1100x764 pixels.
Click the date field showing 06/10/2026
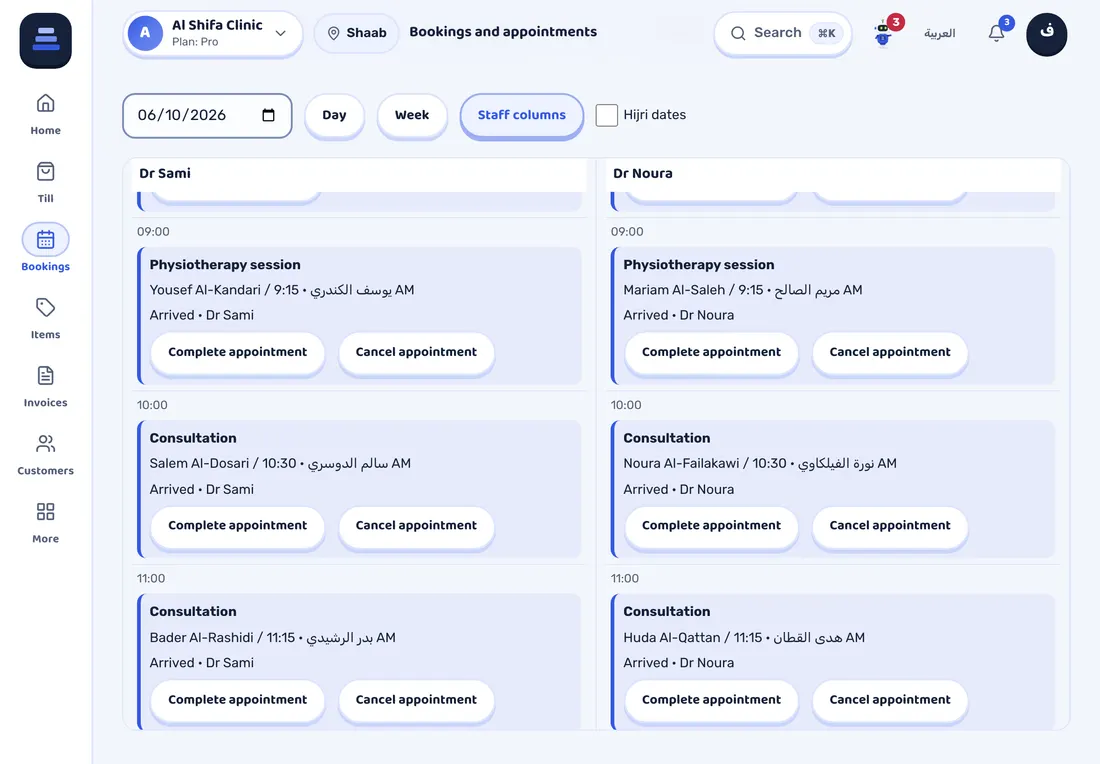pos(207,115)
